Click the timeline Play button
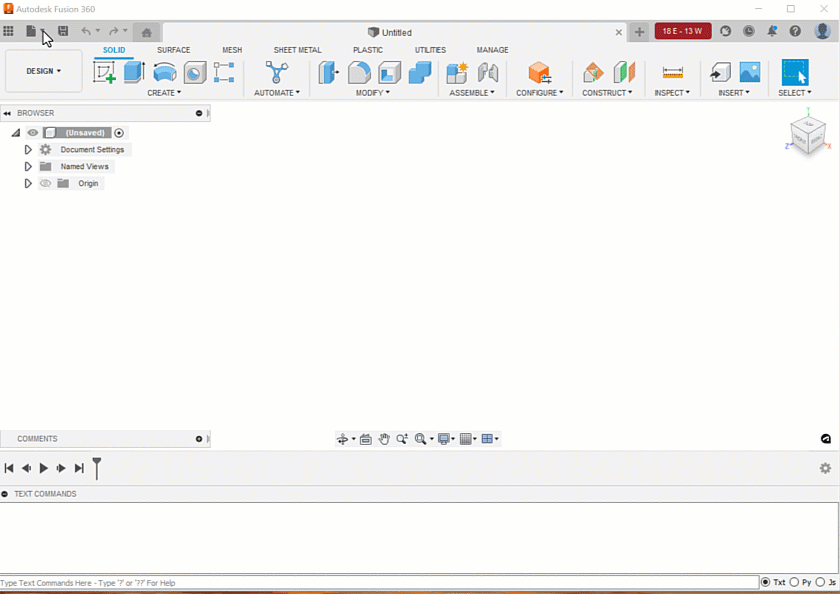 (44, 468)
